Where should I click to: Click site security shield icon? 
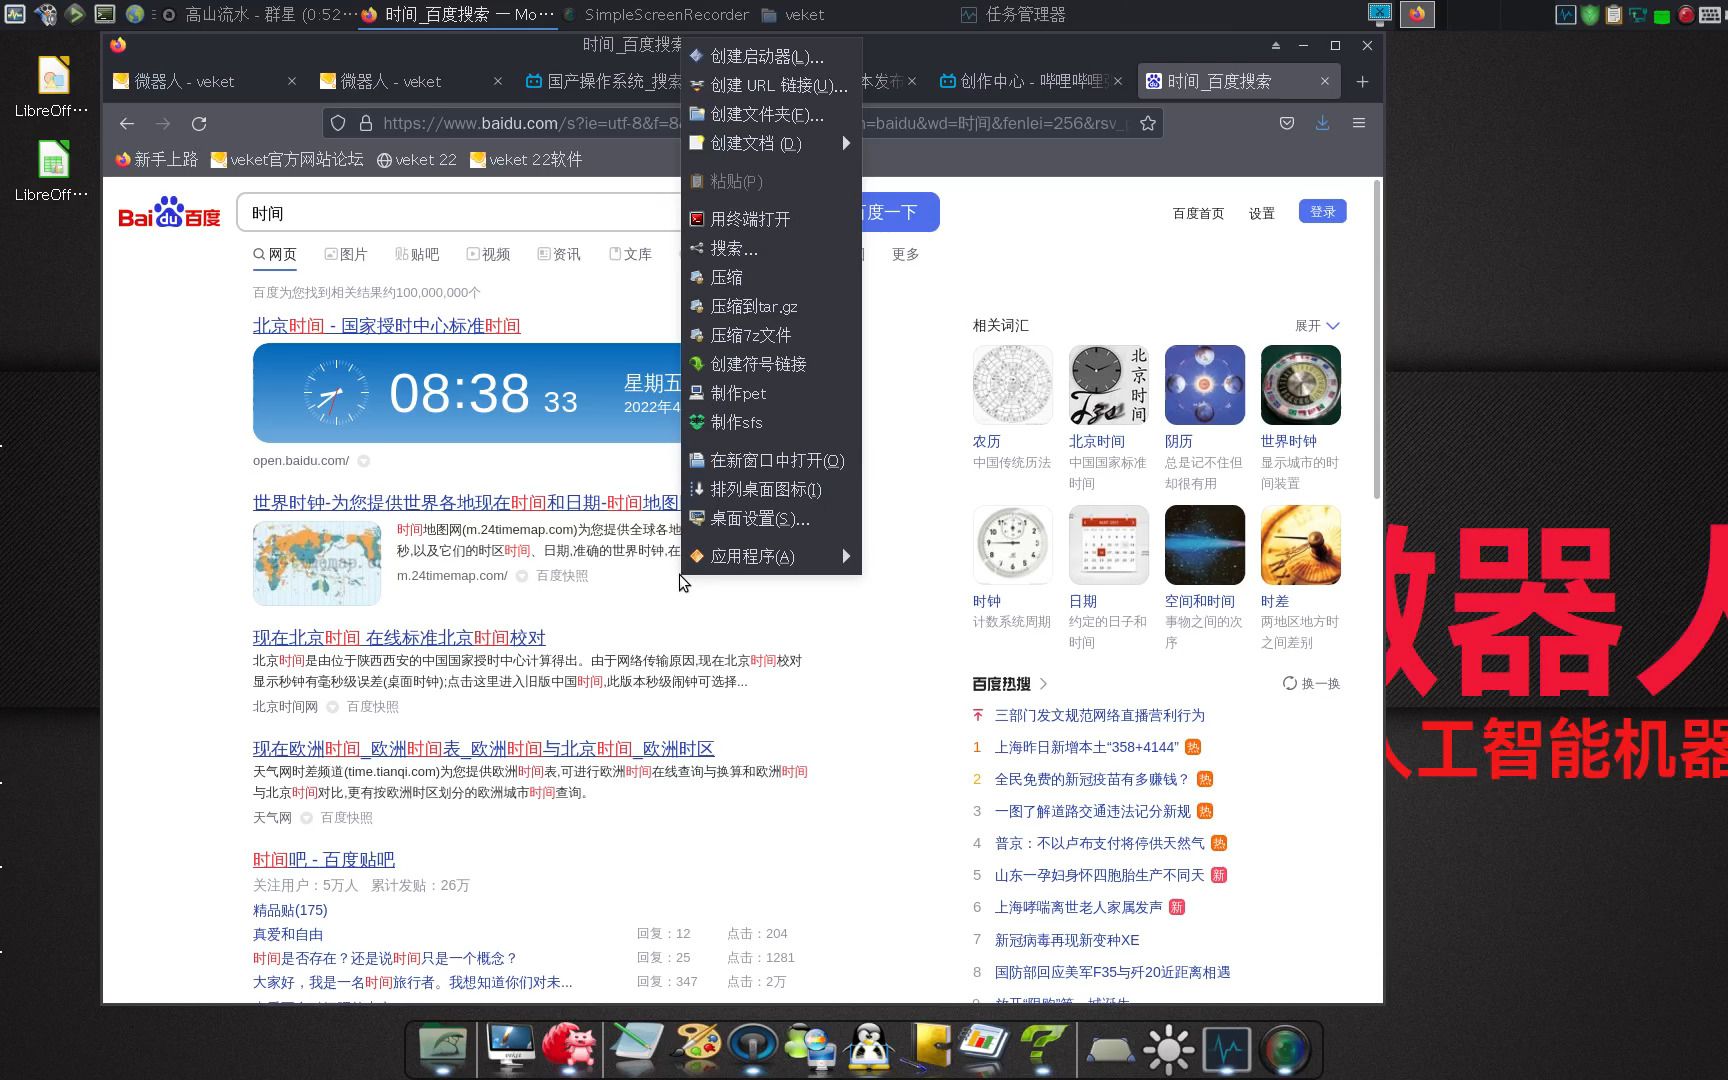click(x=338, y=123)
